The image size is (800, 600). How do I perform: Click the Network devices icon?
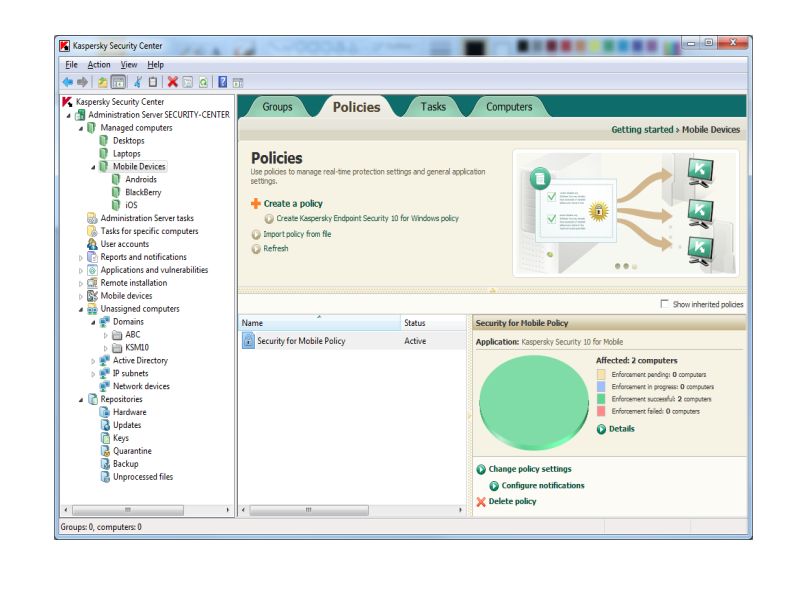pos(105,386)
